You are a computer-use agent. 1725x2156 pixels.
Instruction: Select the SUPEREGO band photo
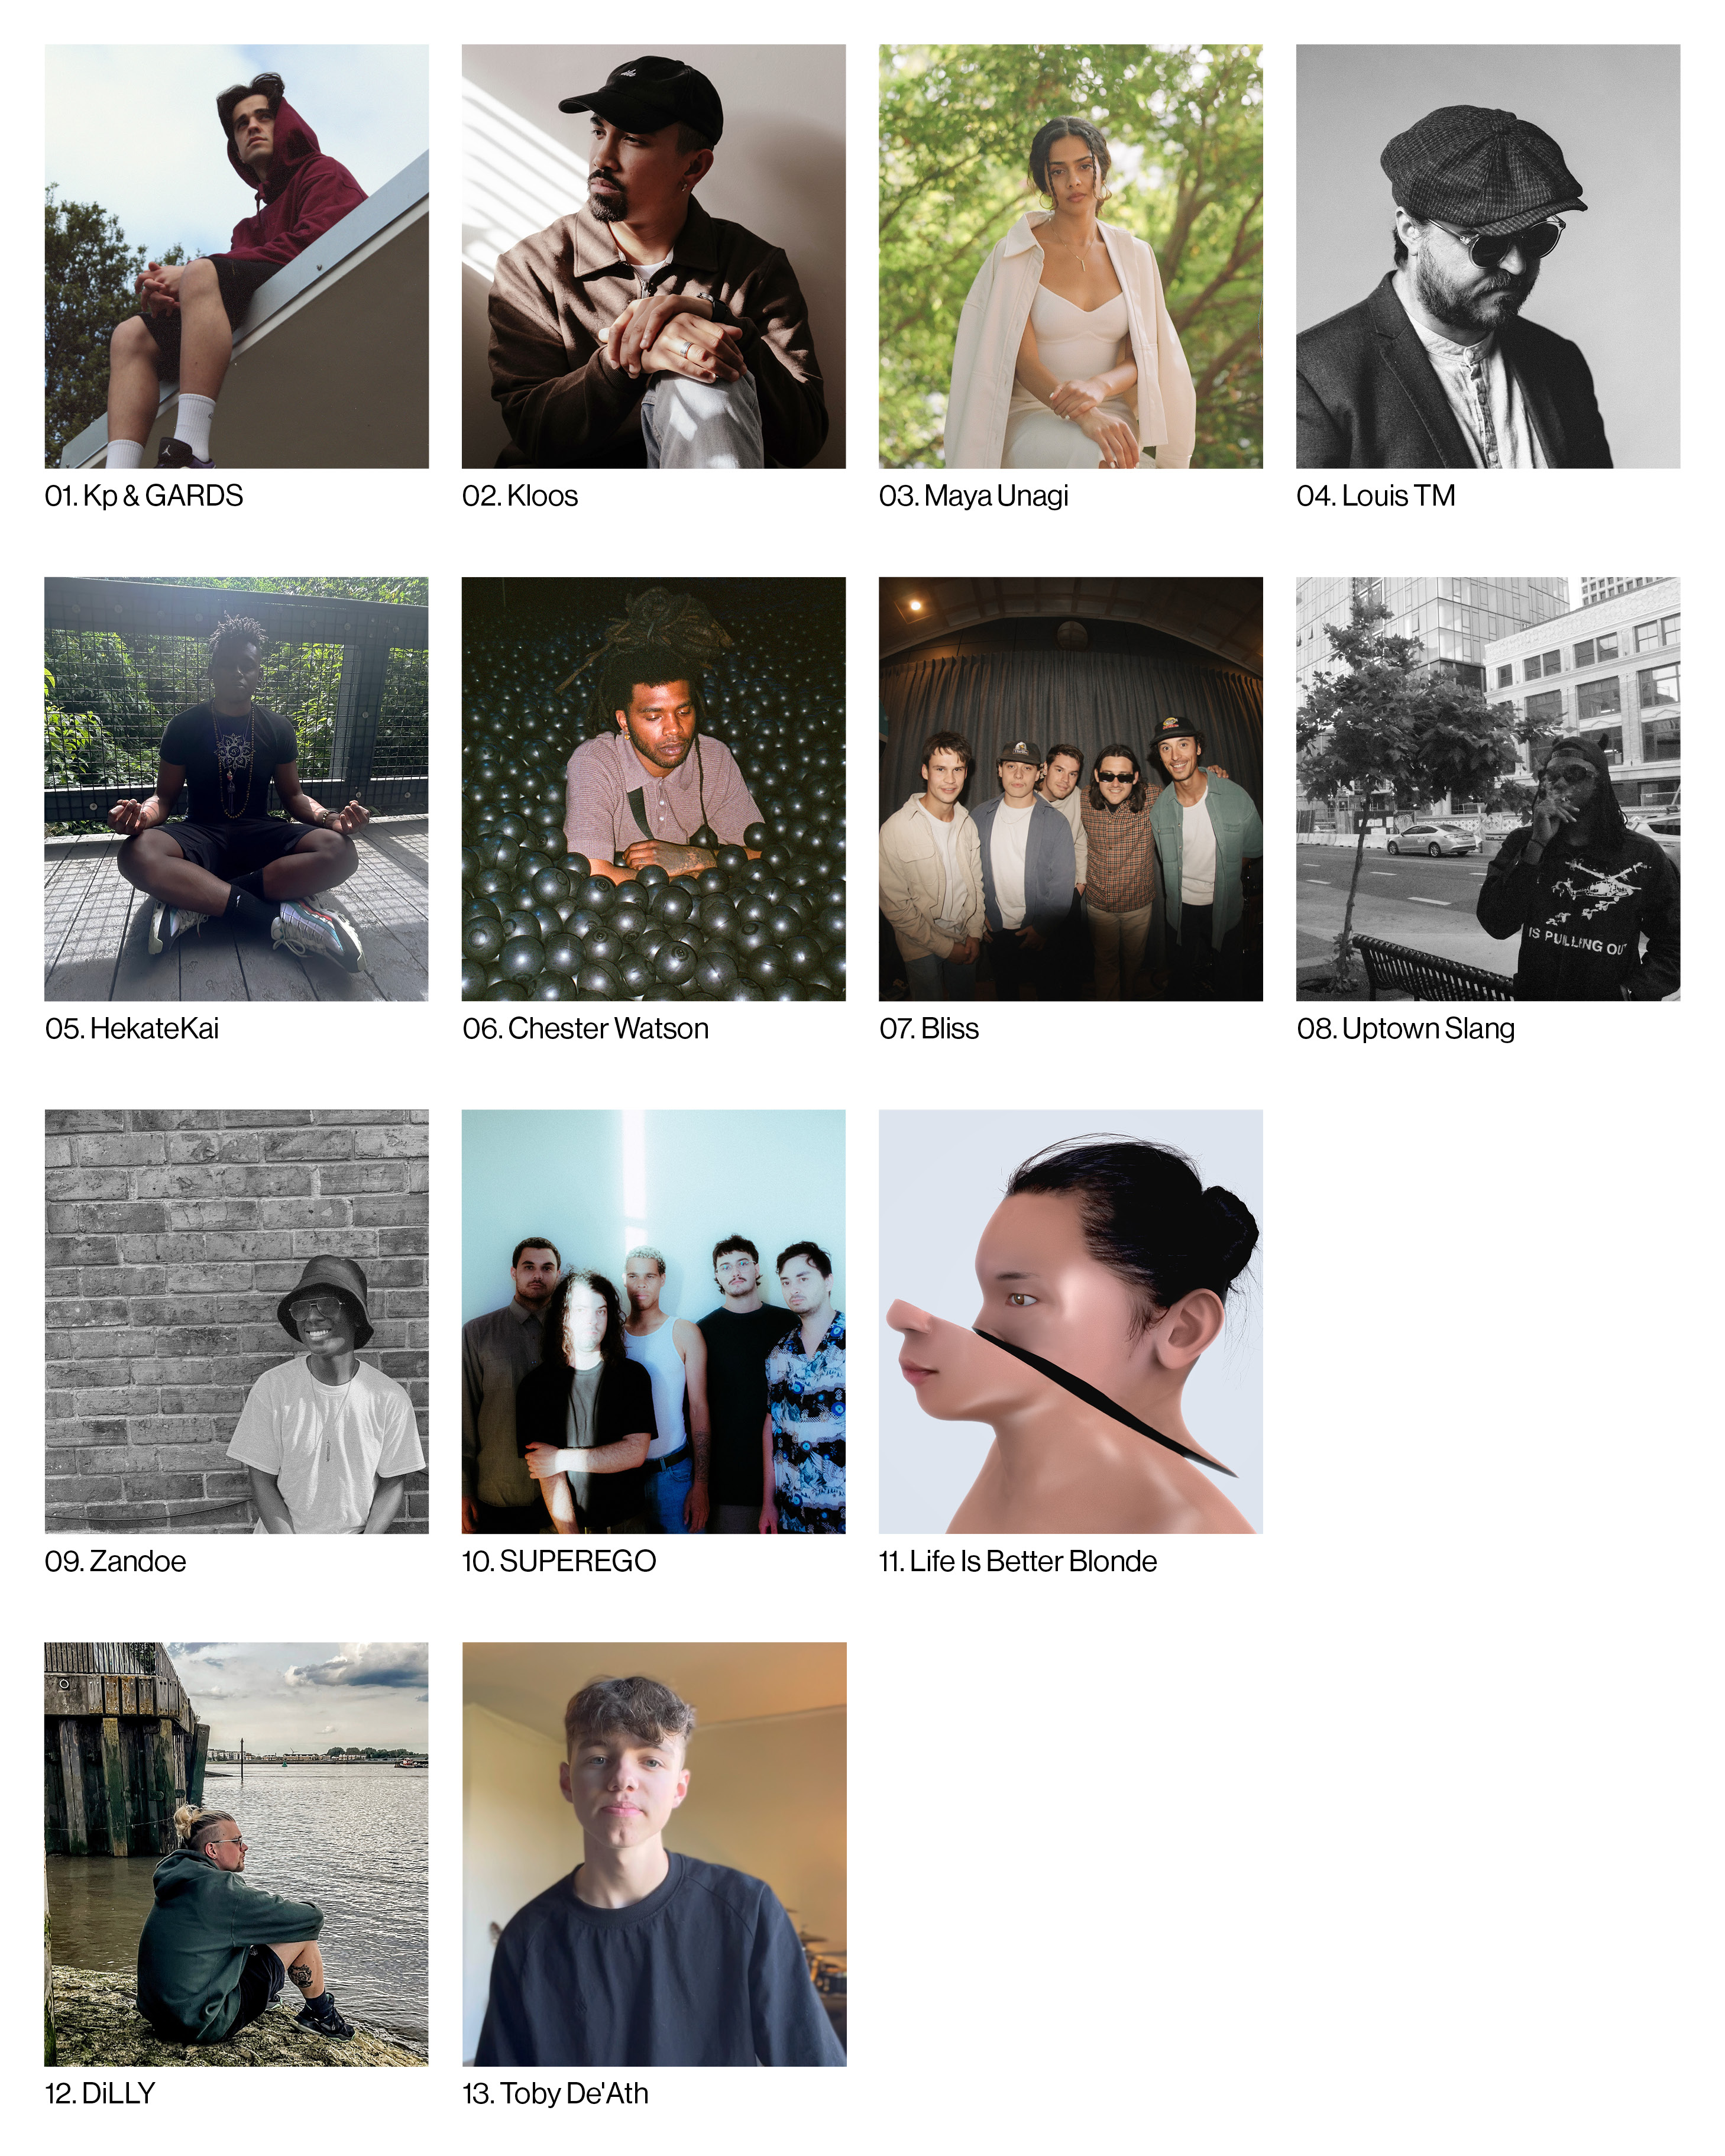653,1321
